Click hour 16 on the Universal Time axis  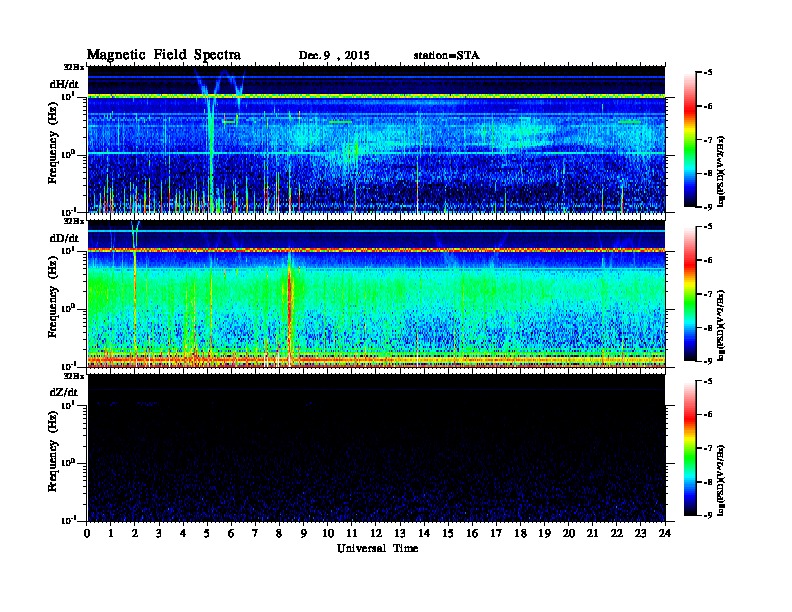[472, 533]
